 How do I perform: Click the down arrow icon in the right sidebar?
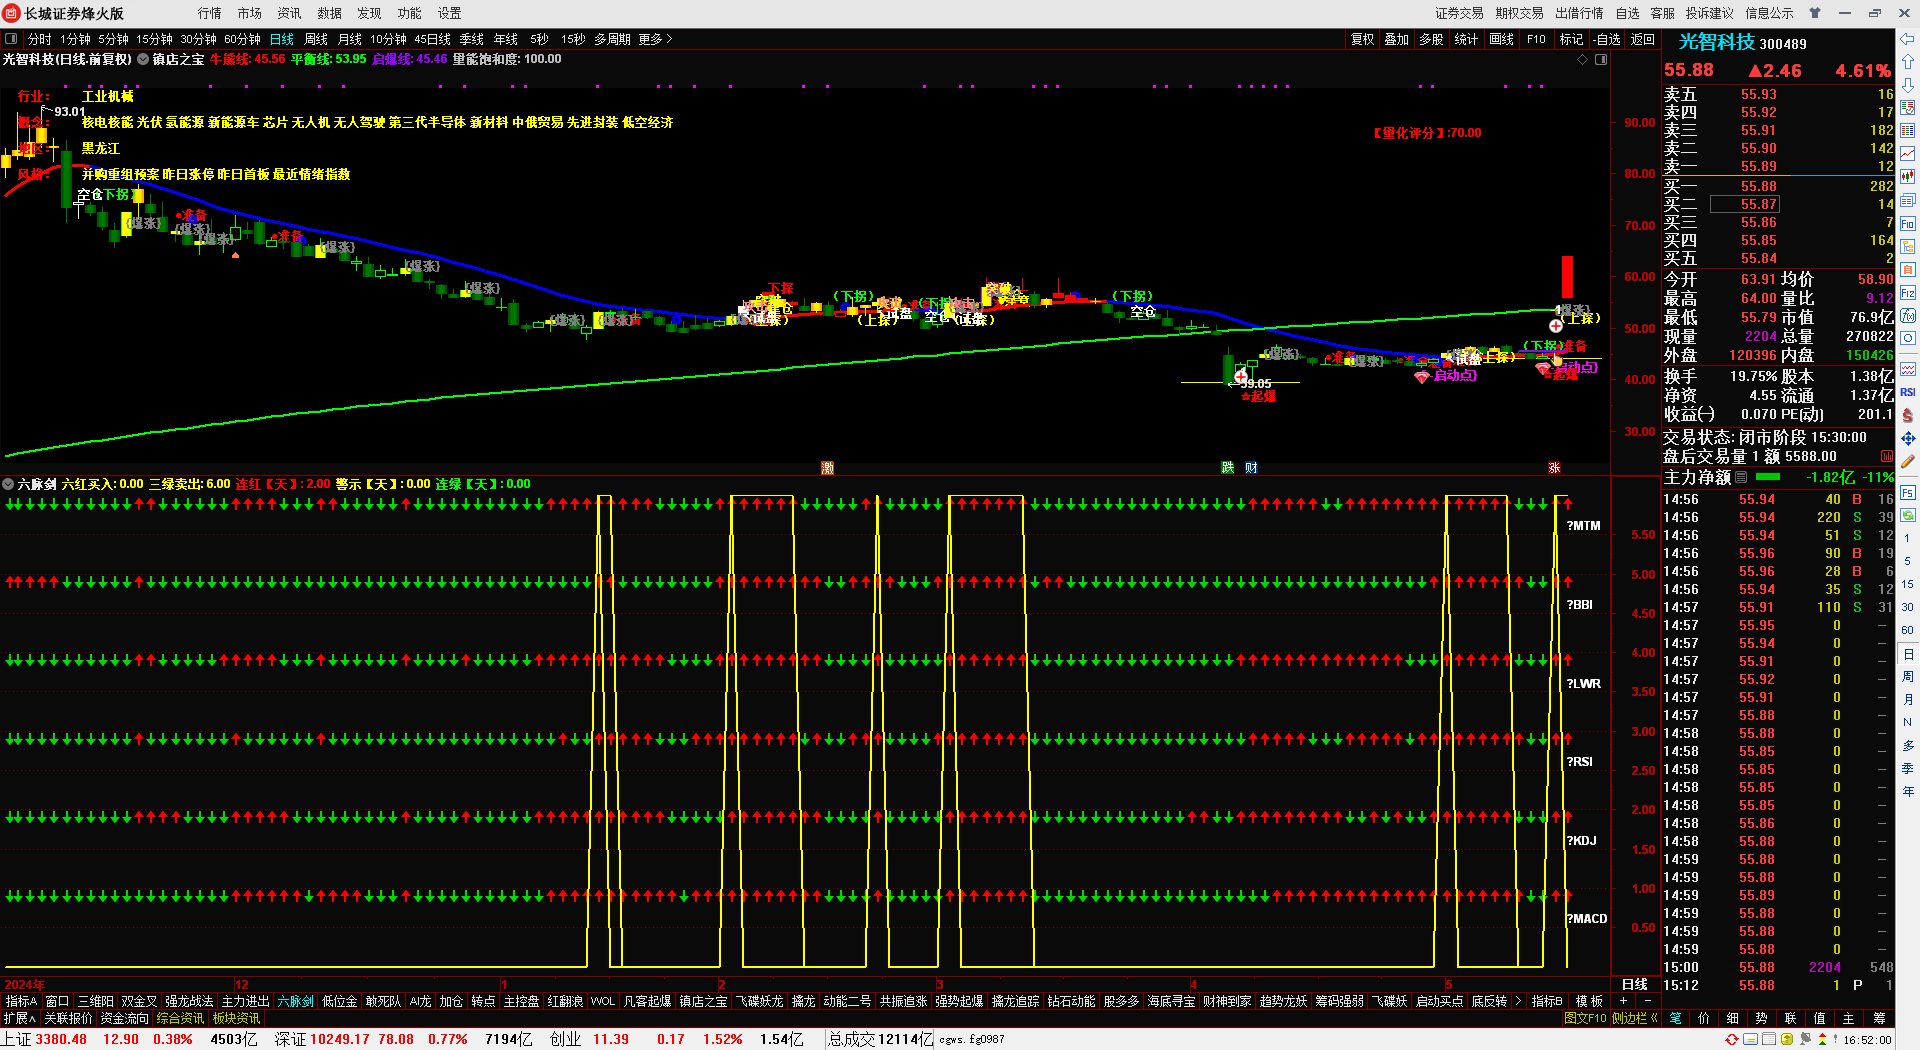tap(1908, 85)
